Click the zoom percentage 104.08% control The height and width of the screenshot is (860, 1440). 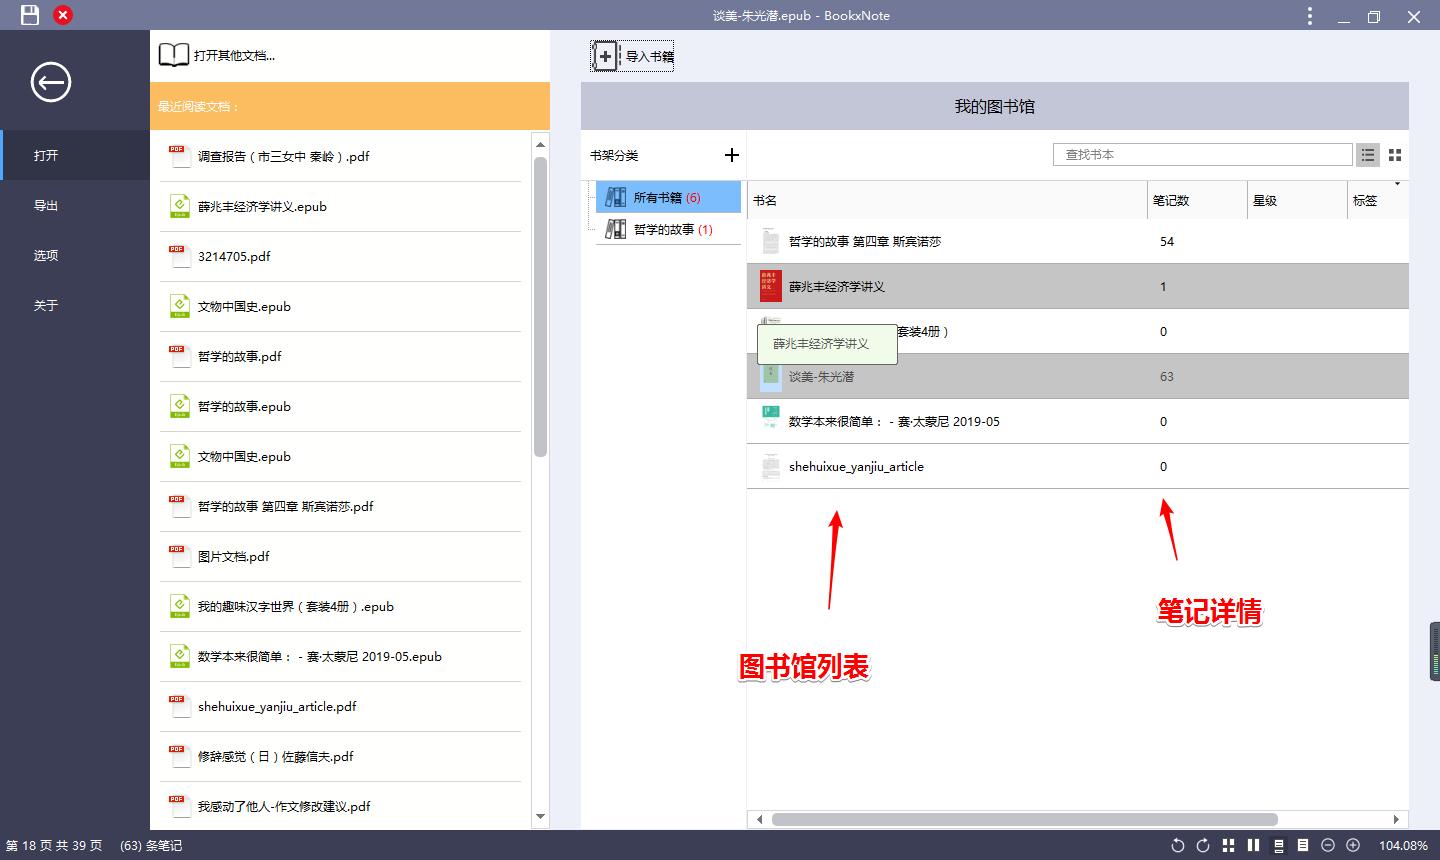[x=1405, y=845]
